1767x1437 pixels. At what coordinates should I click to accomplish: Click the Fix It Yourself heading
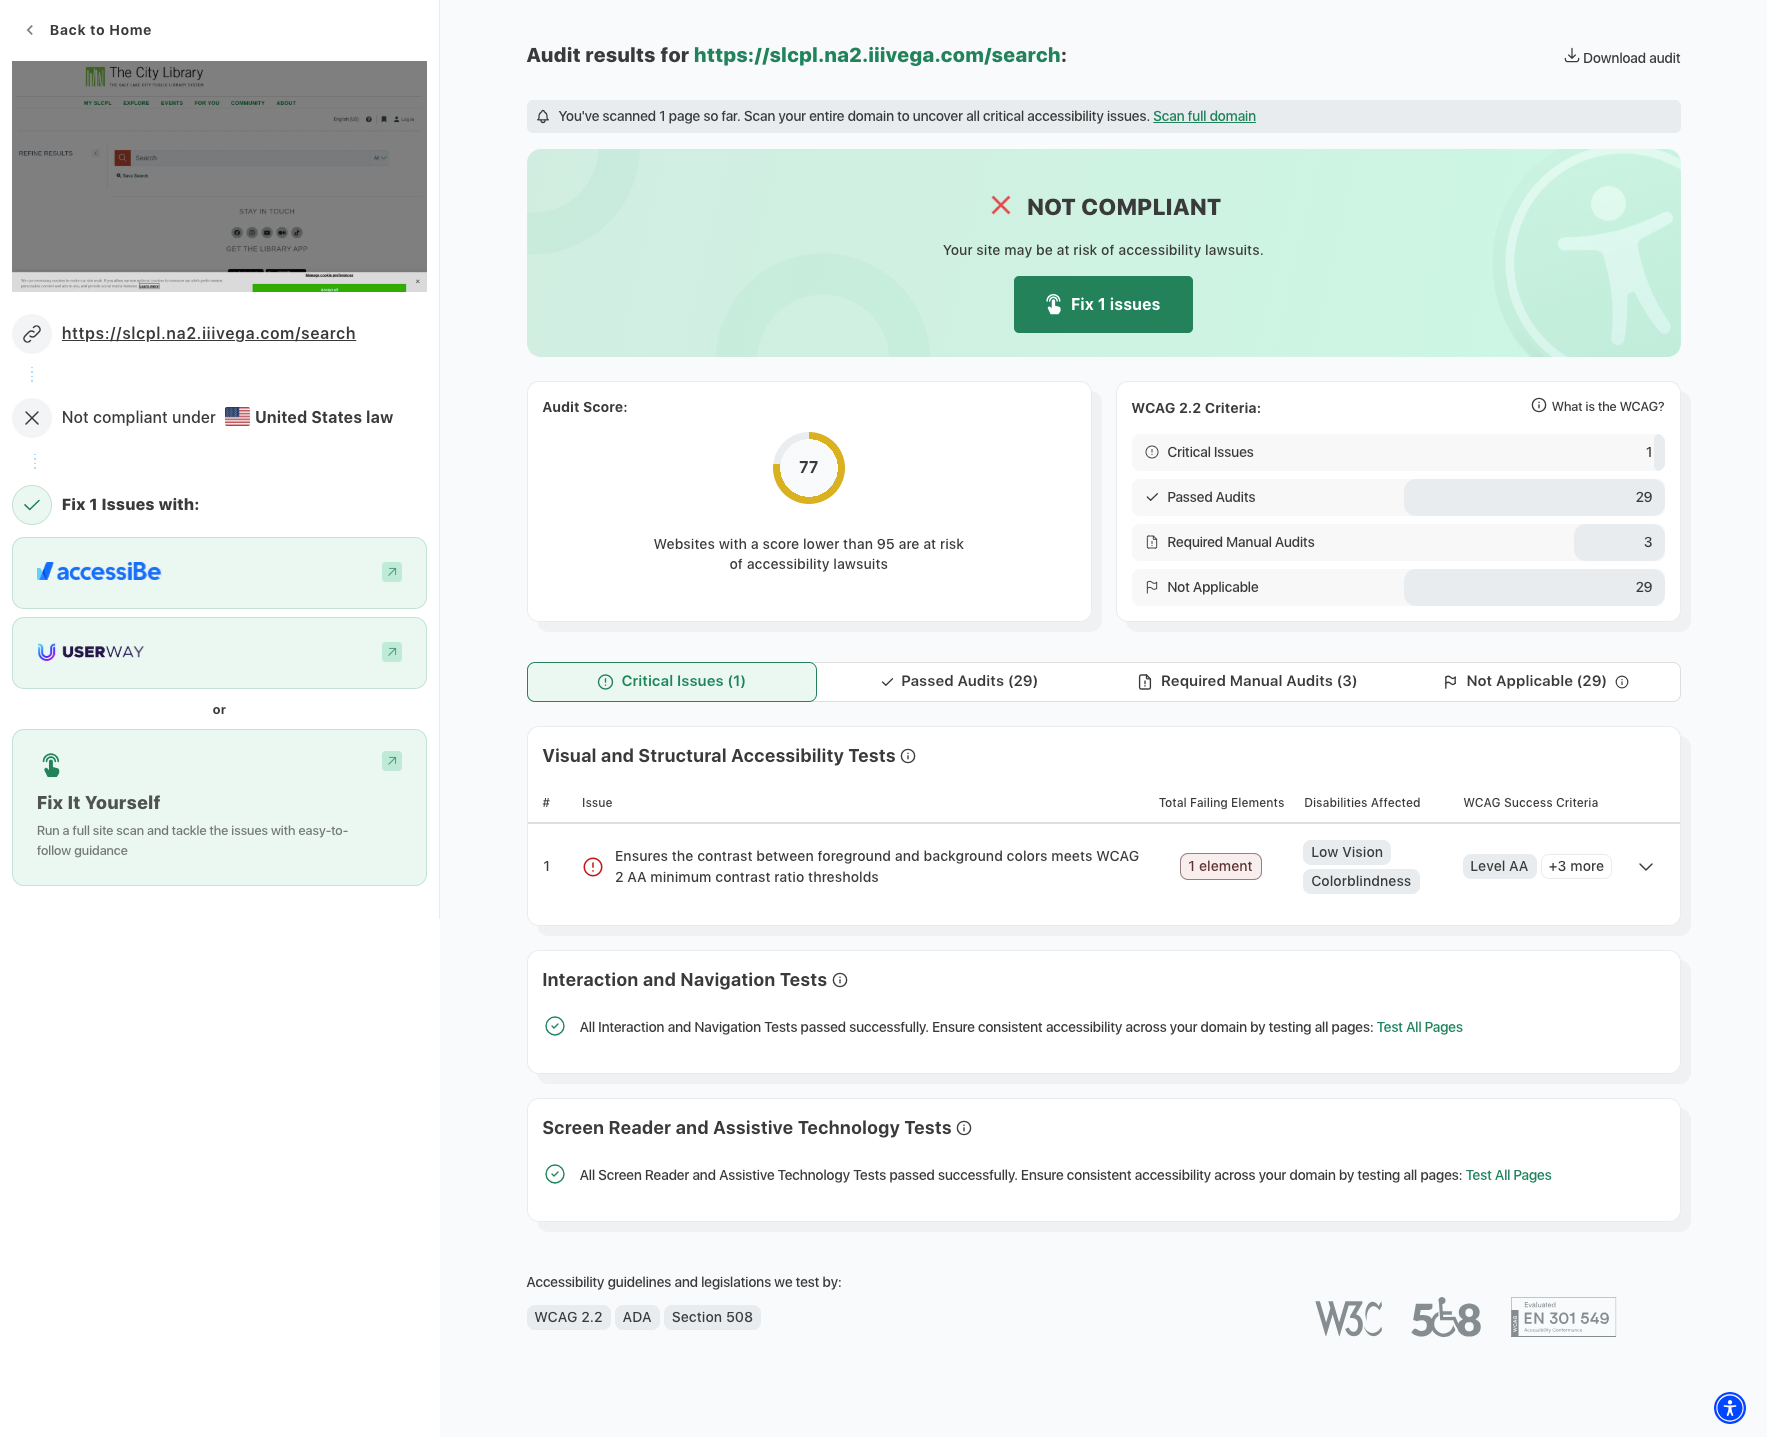coord(98,803)
